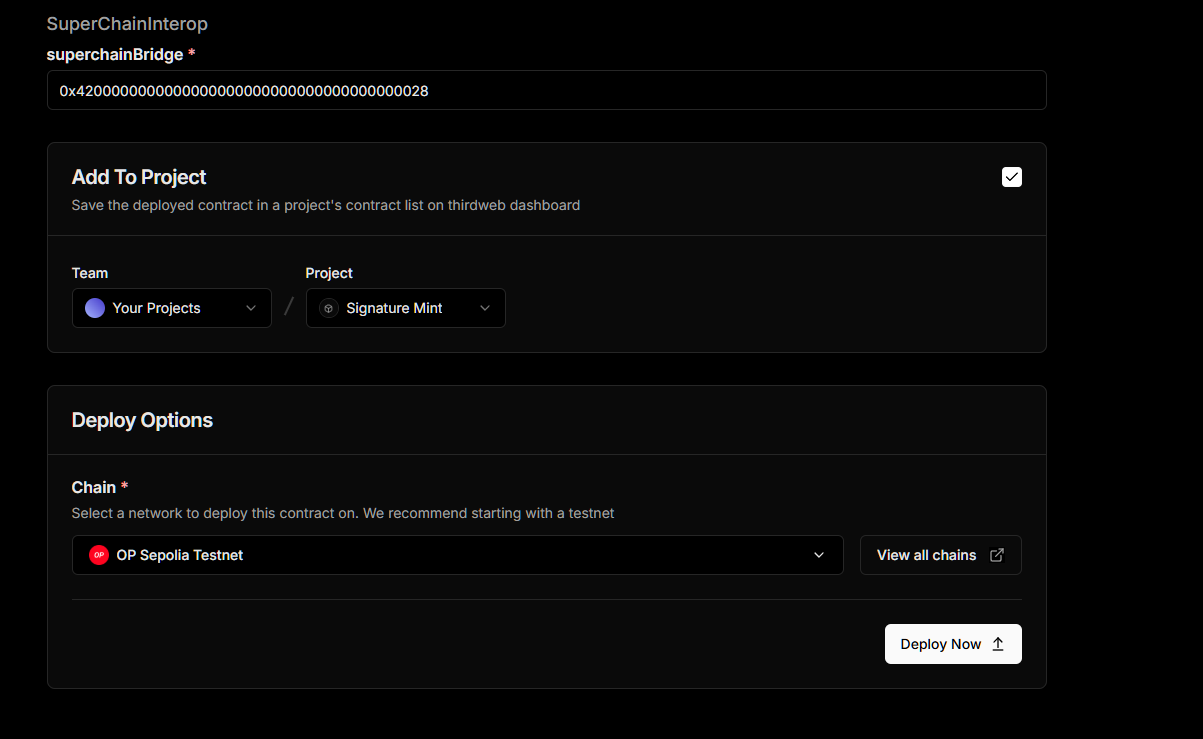Click the red OP chain logo icon
Screen dimensions: 1203x739
(99, 555)
